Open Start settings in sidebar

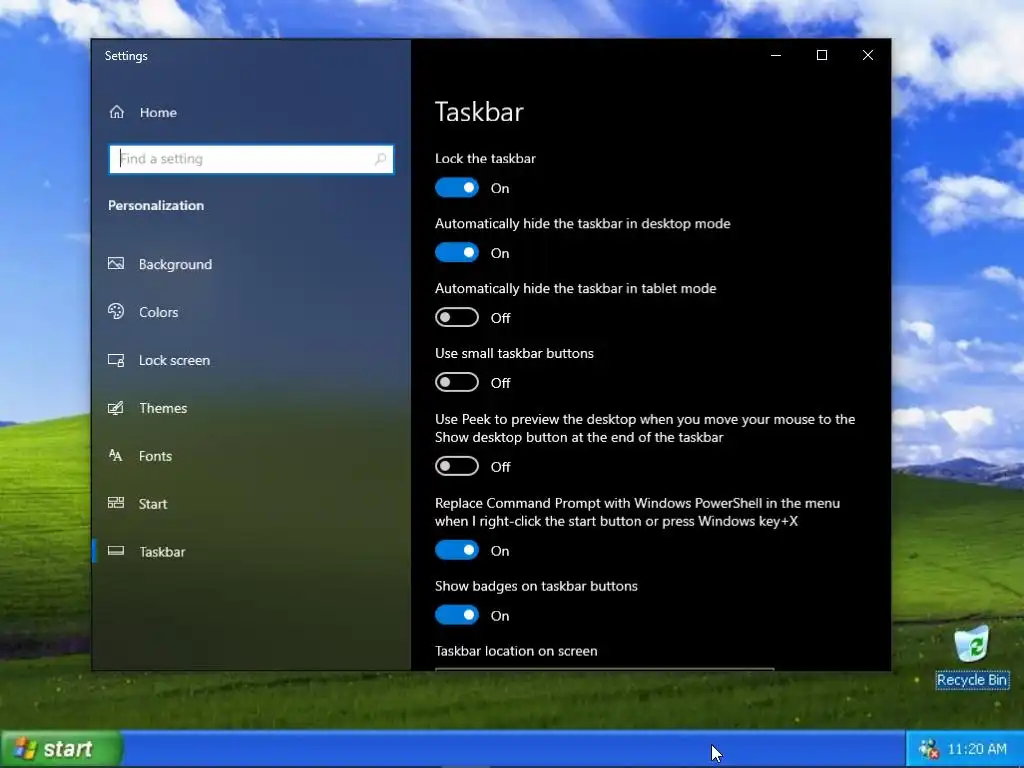tap(153, 504)
